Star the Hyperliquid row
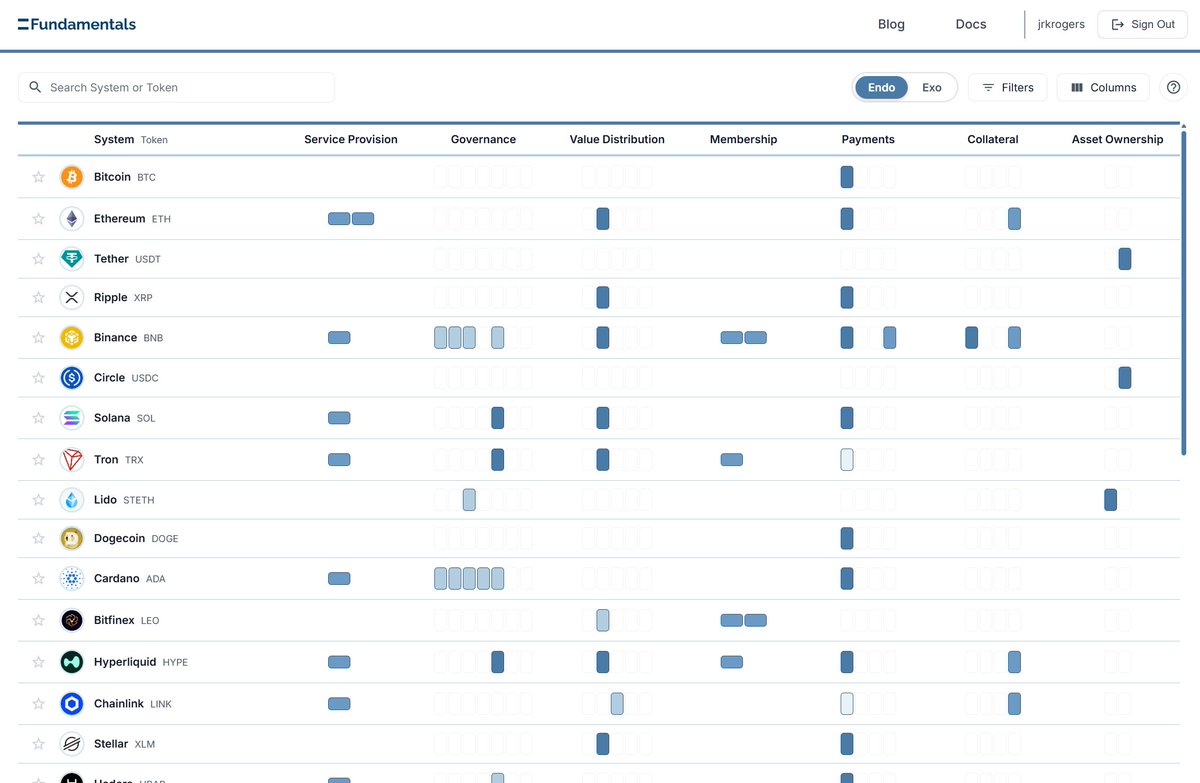Screen dimensions: 1200x783 tap(39, 662)
